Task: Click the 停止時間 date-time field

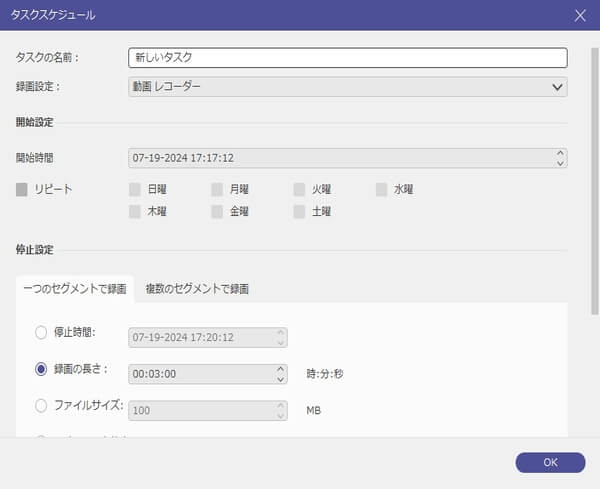Action: click(208, 337)
